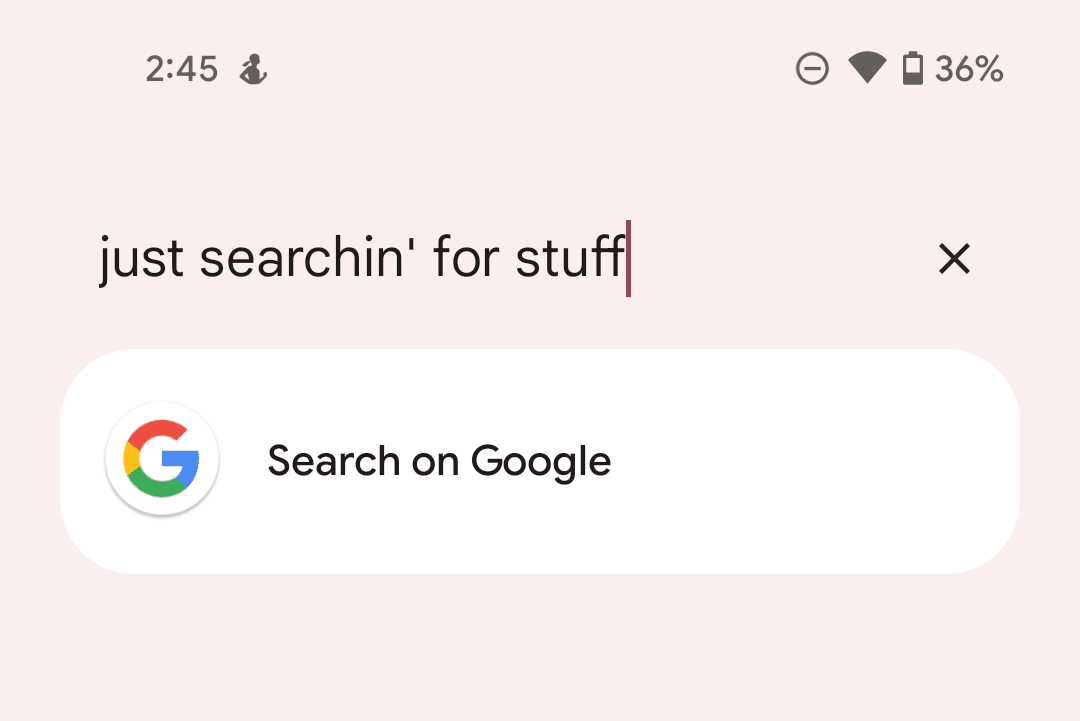The height and width of the screenshot is (721, 1080).
Task: Tap the X to clear the search text
Action: pos(954,259)
